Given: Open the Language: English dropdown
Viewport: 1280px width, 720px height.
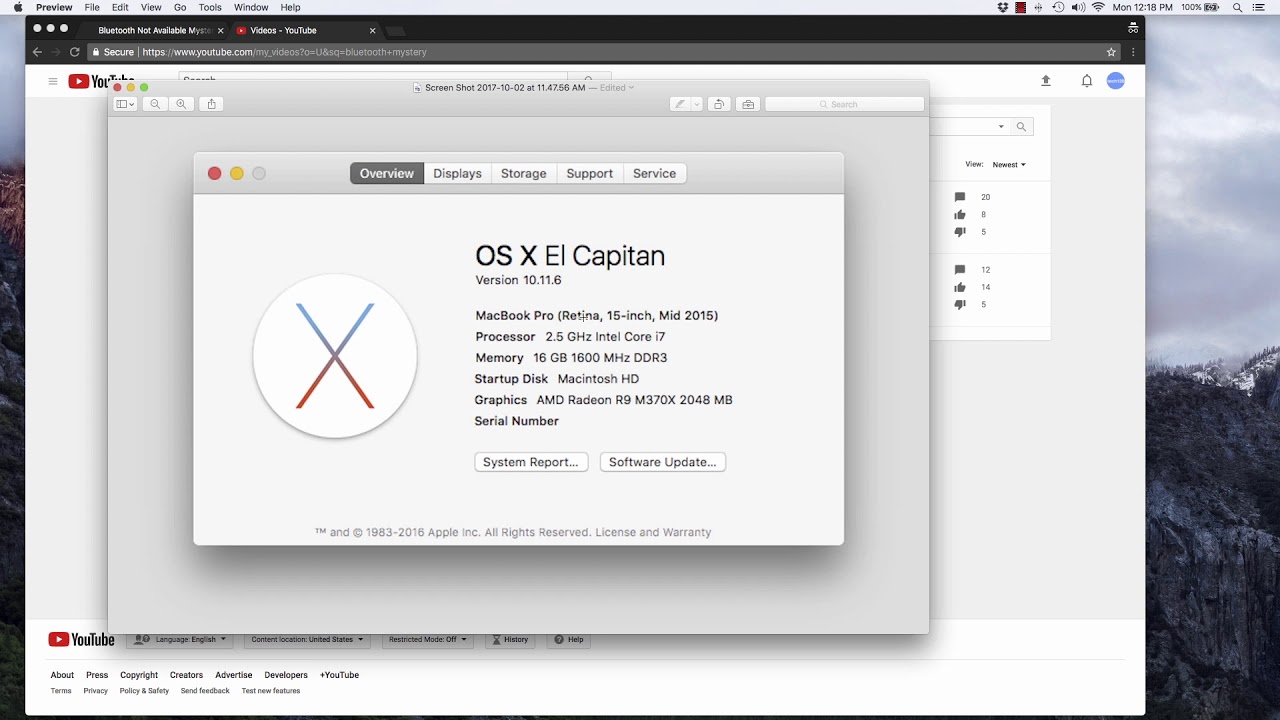Looking at the screenshot, I should tap(180, 640).
